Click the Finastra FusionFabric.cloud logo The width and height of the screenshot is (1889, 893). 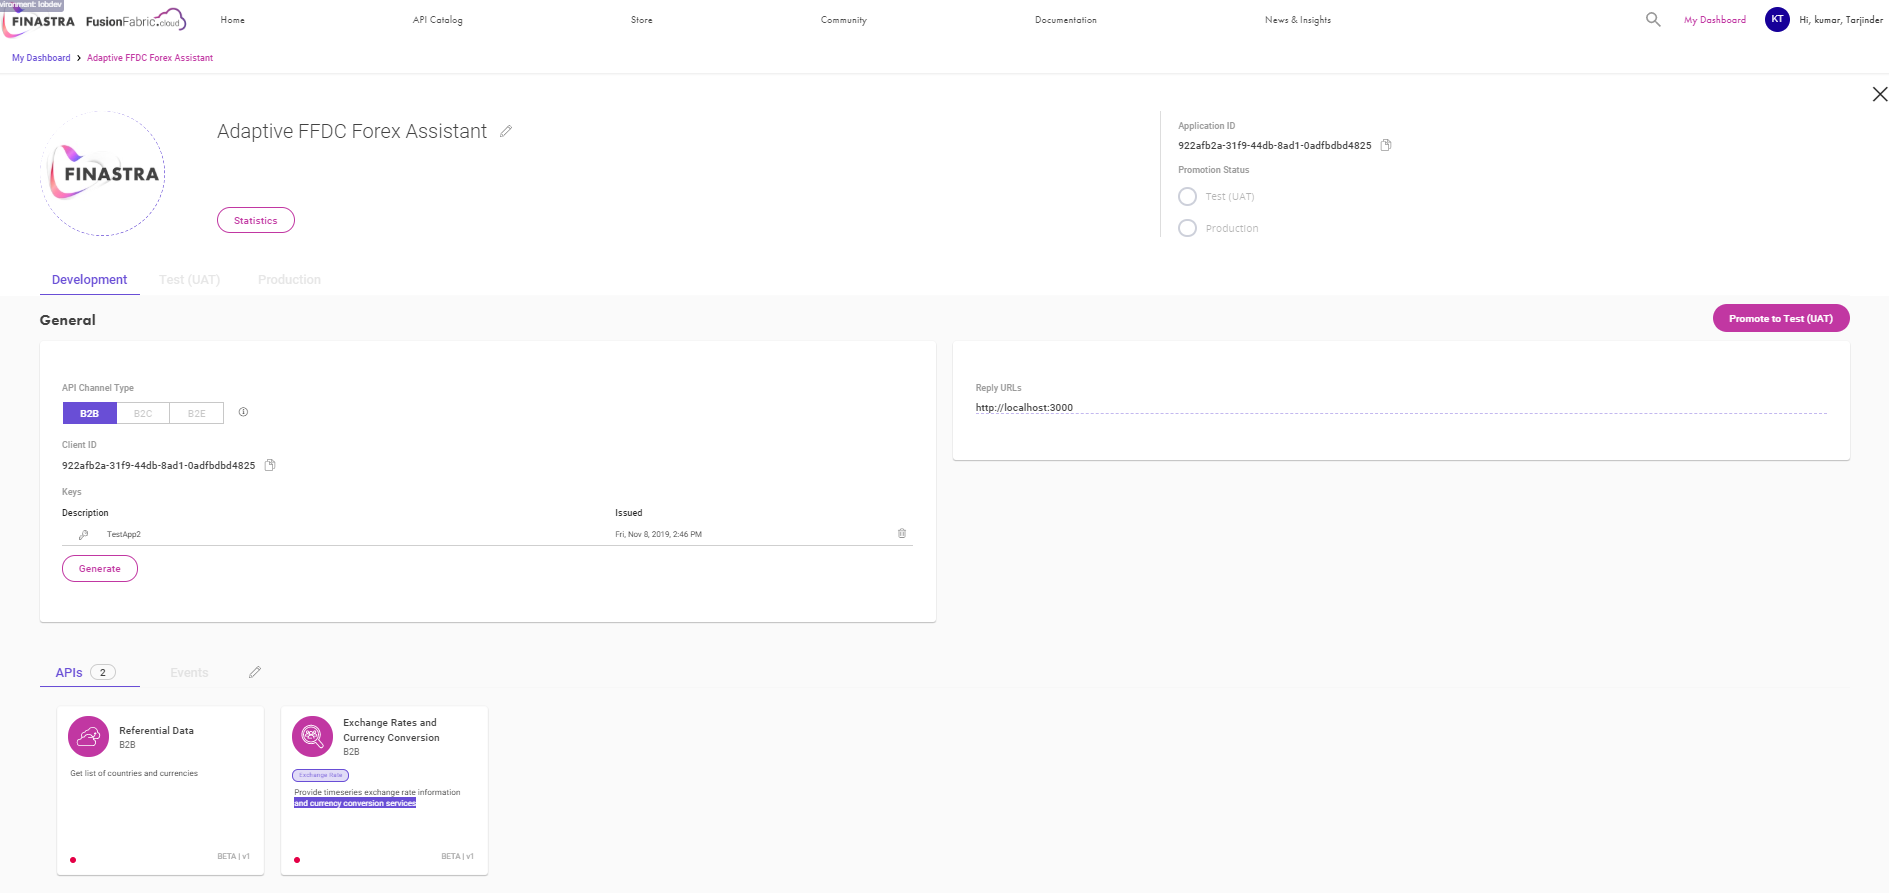pos(96,20)
